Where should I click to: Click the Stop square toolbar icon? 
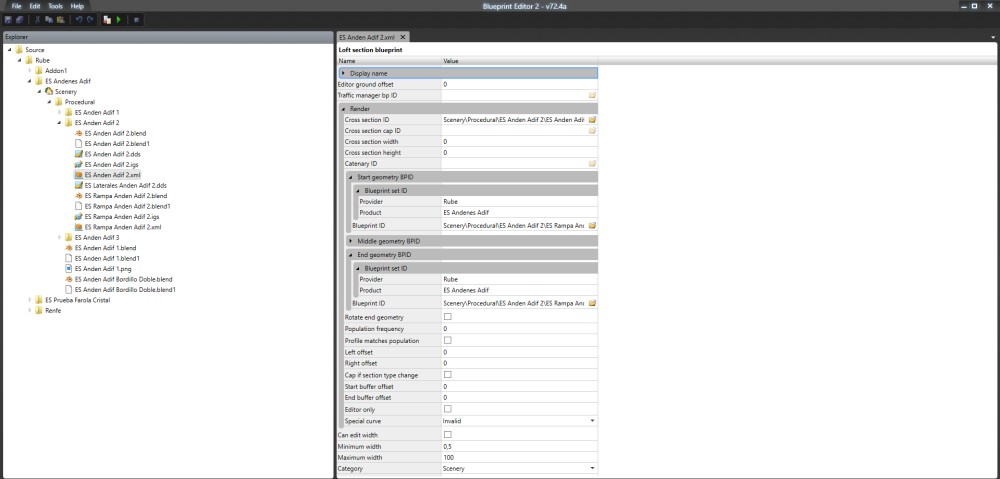pyautogui.click(x=136, y=19)
